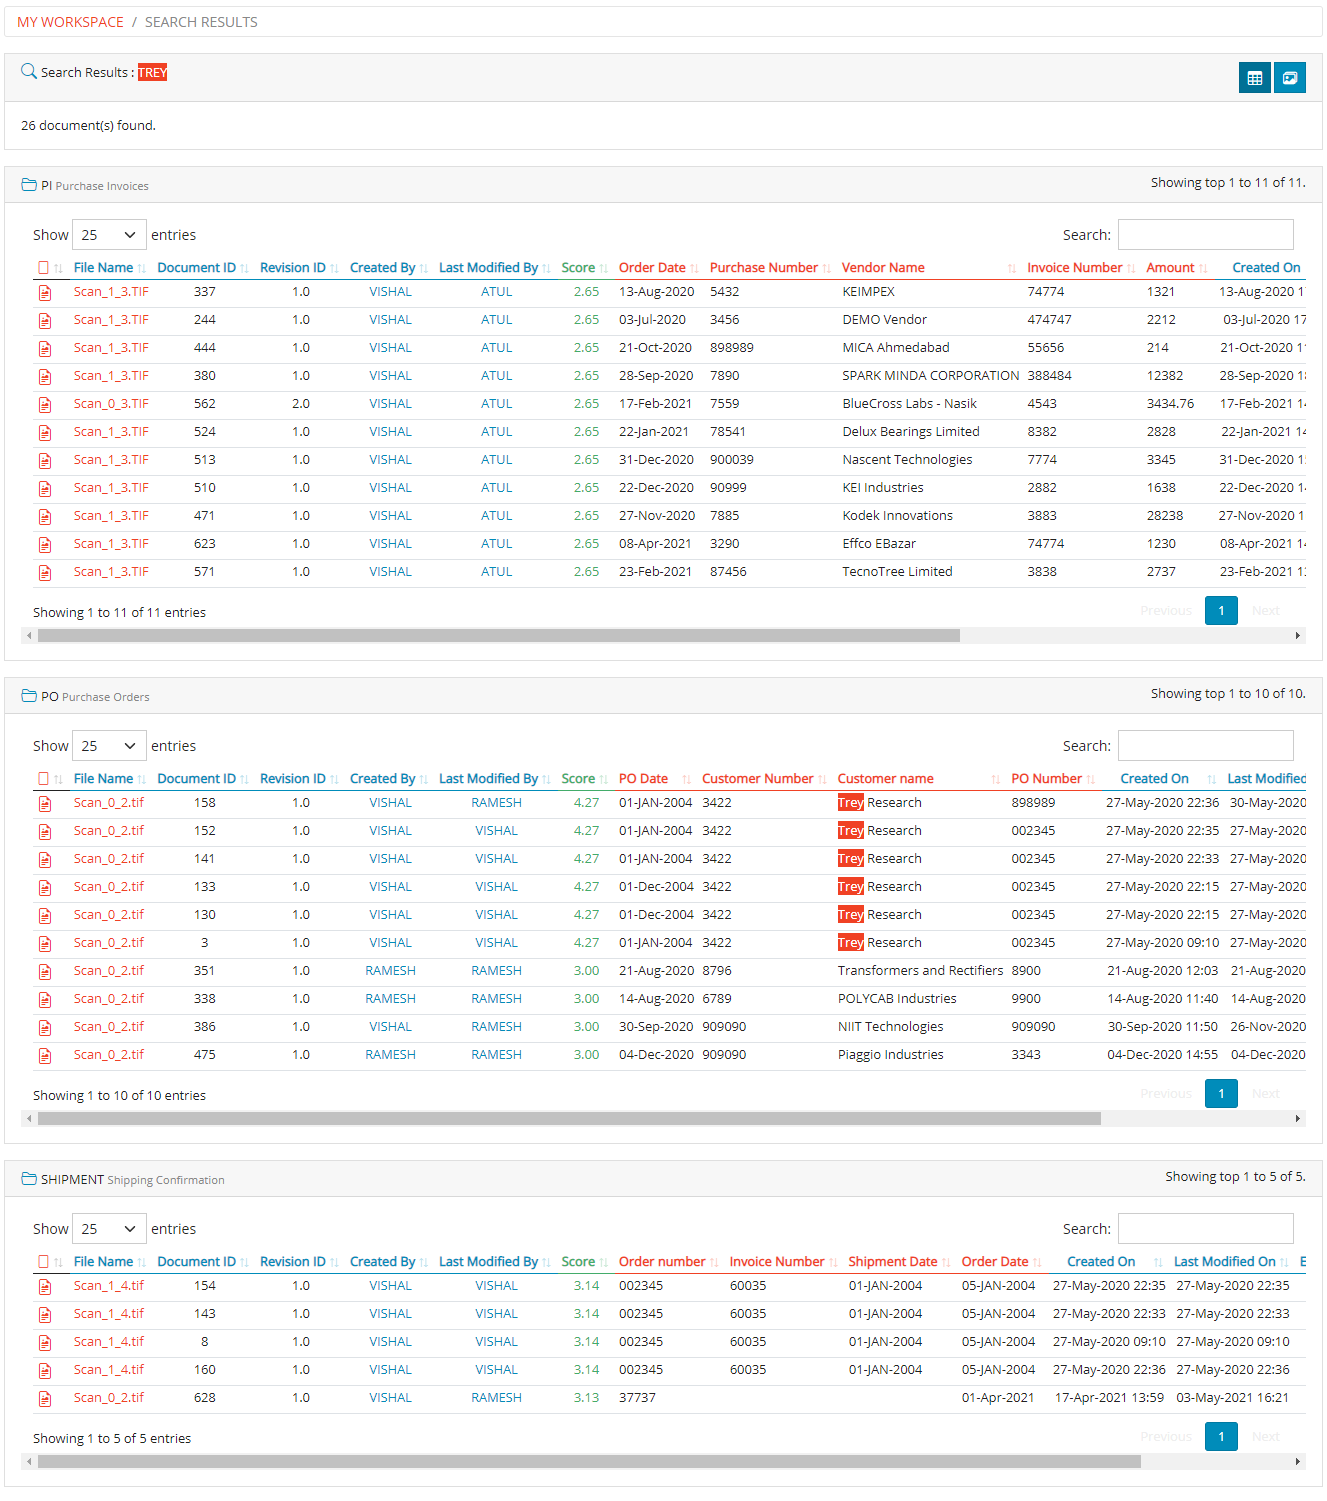Tick select-all checkbox in Purchase Orders table
The image size is (1327, 1501).
point(43,778)
